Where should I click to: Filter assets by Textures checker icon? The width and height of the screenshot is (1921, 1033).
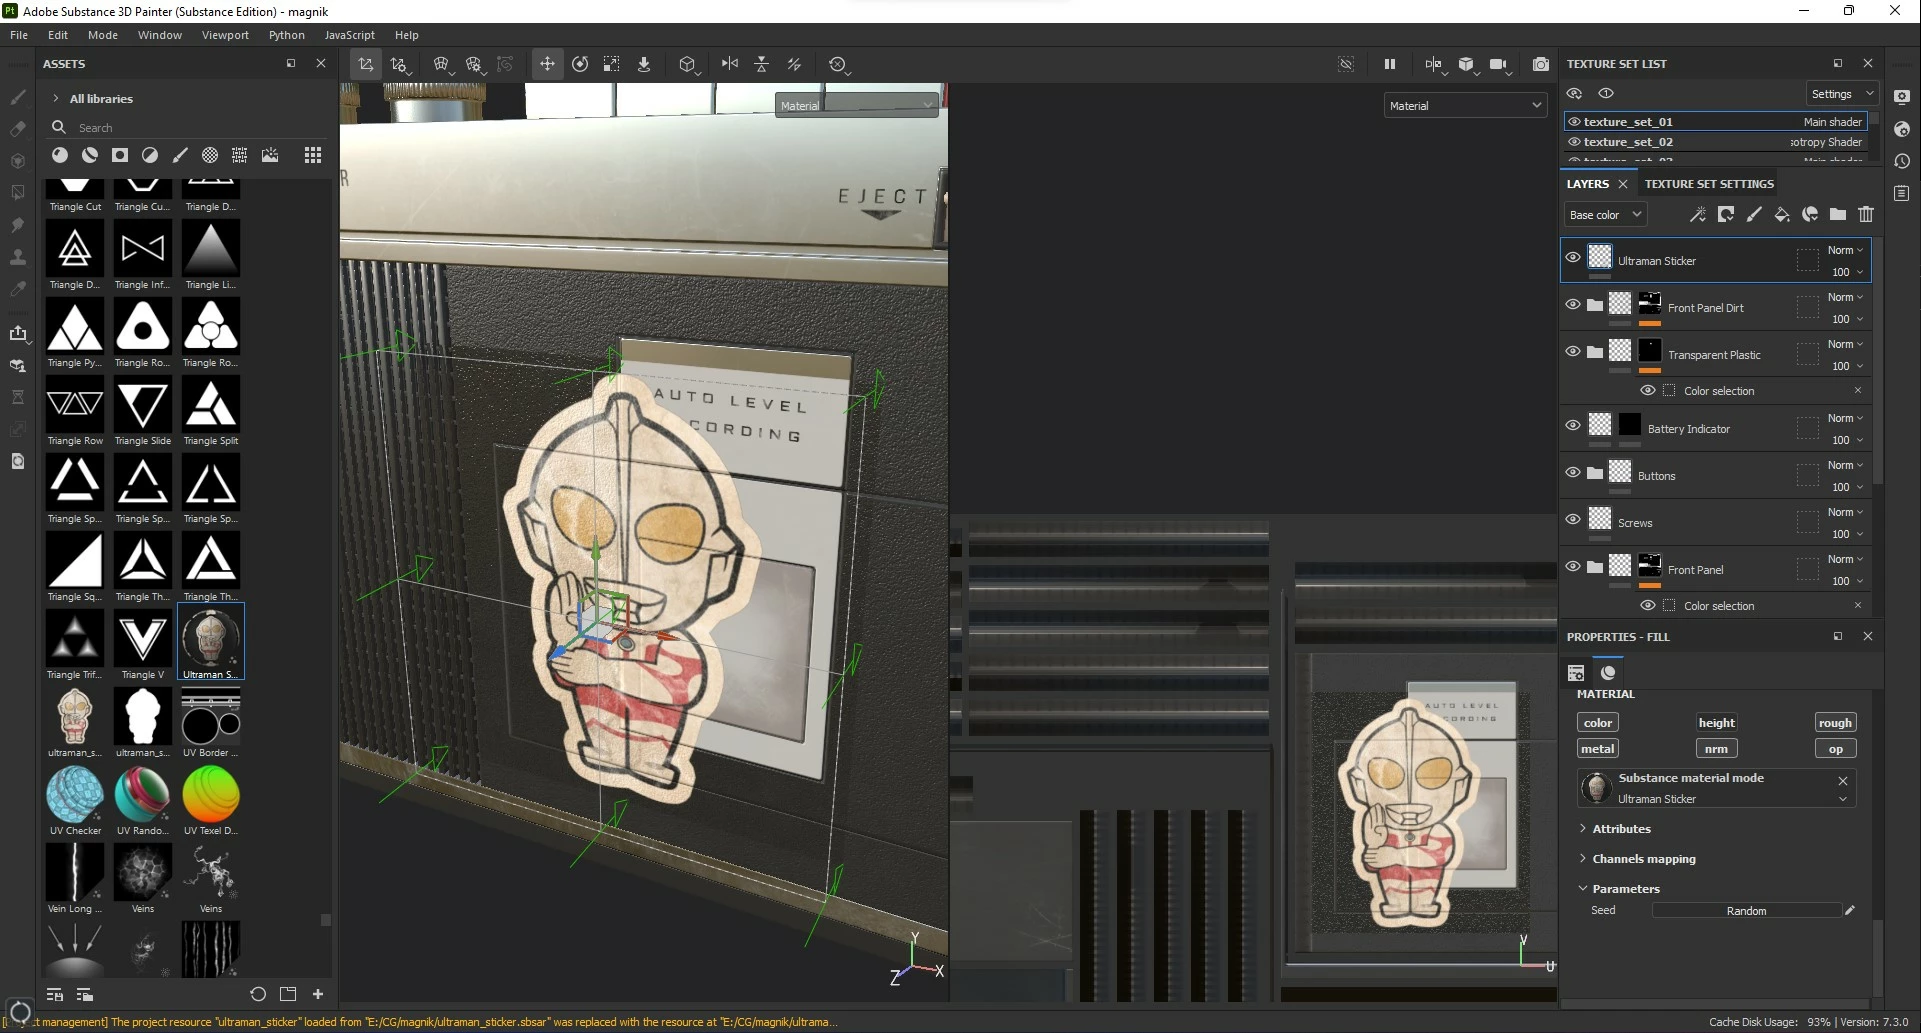[x=210, y=155]
